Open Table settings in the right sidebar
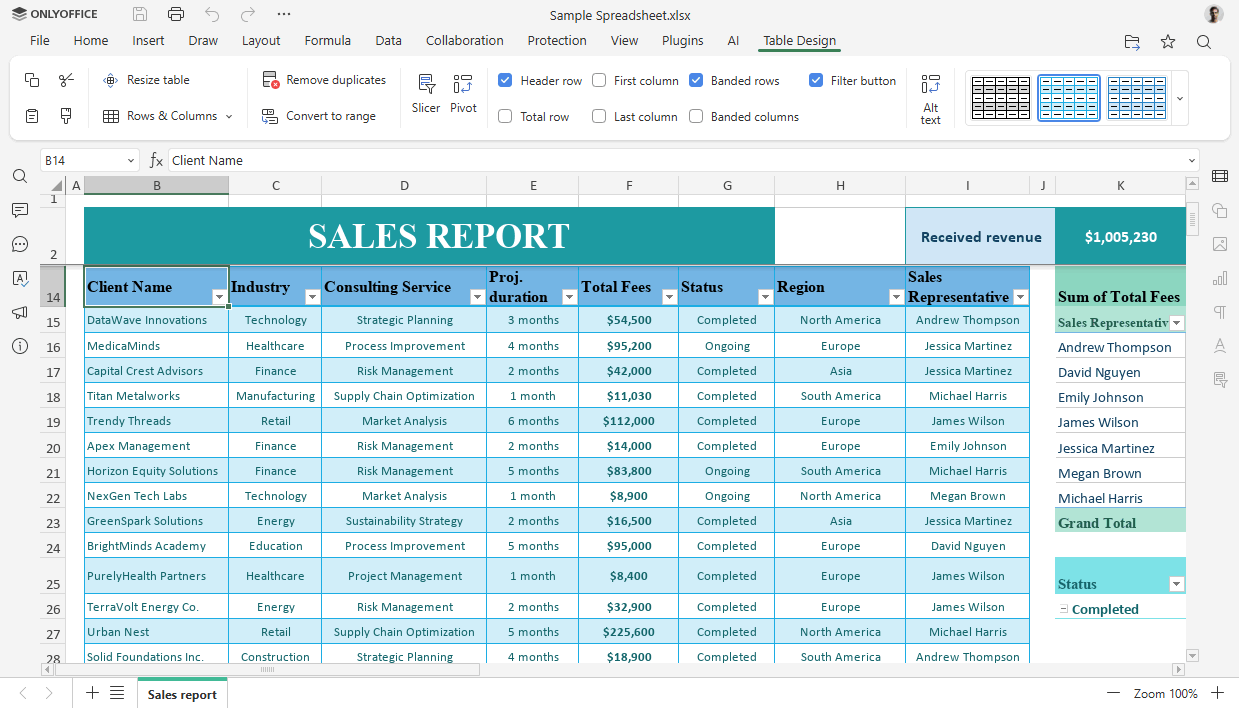This screenshot has width=1239, height=708. tap(1219, 176)
